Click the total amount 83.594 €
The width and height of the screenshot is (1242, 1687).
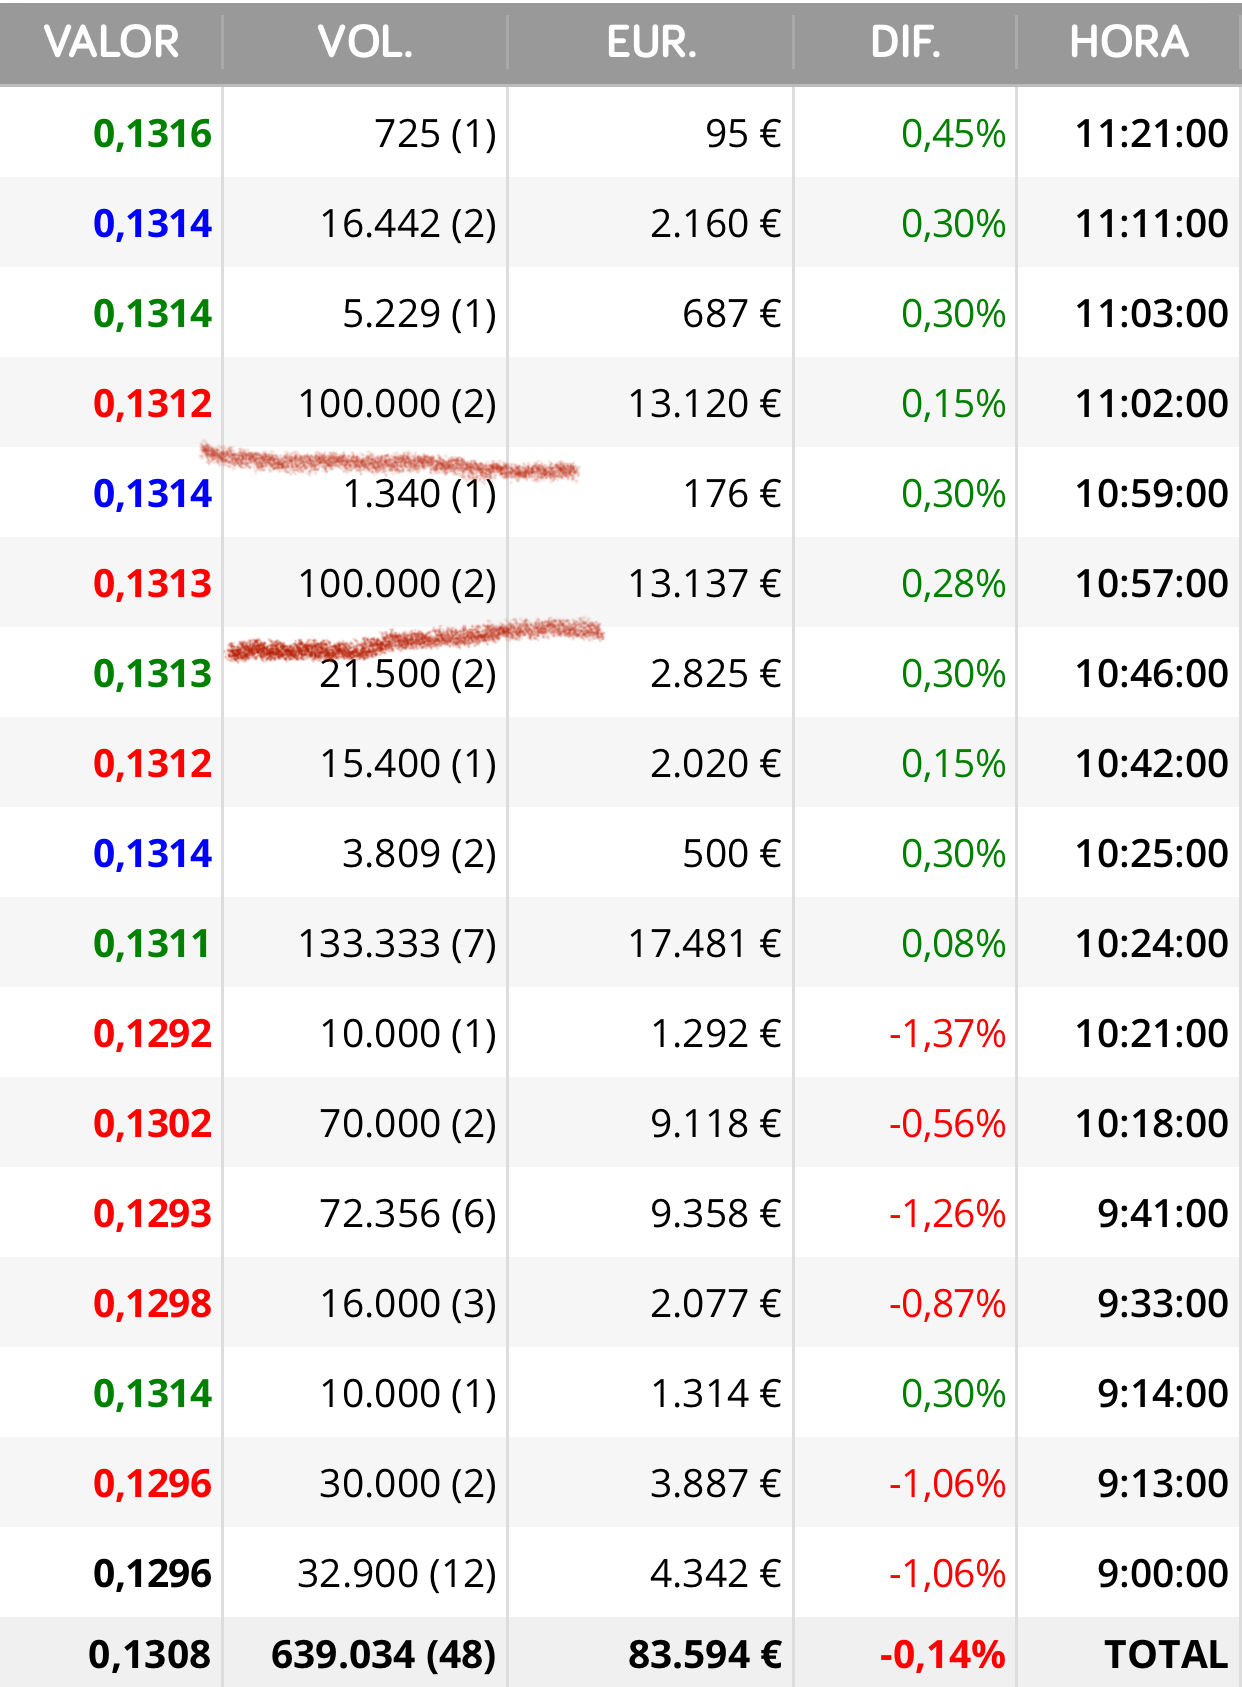pyautogui.click(x=705, y=1654)
